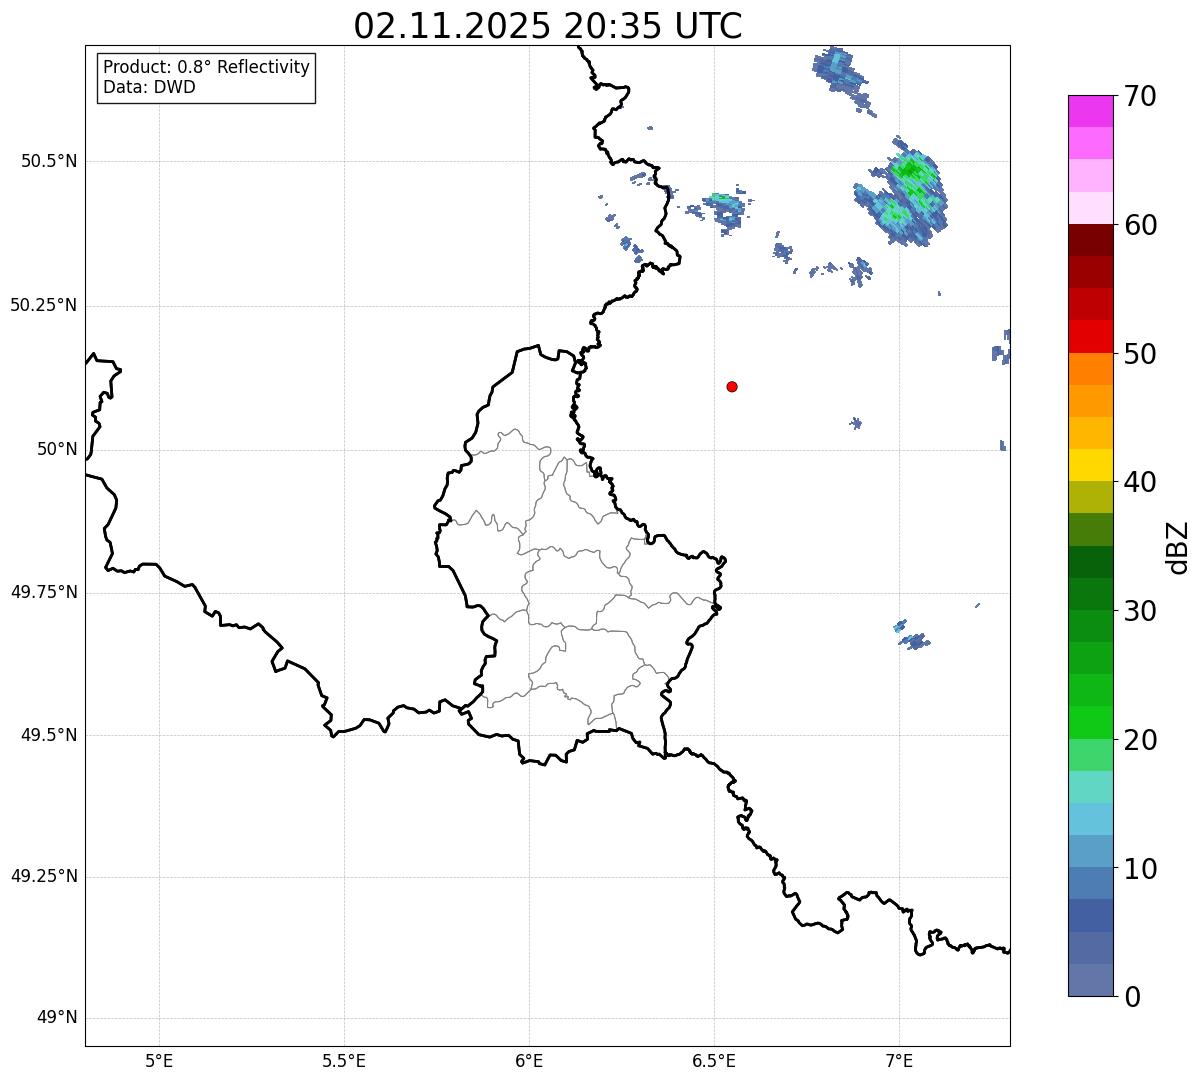Click the colorbar tick label 20
Image resolution: width=1202 pixels, height=1081 pixels.
pyautogui.click(x=1140, y=740)
